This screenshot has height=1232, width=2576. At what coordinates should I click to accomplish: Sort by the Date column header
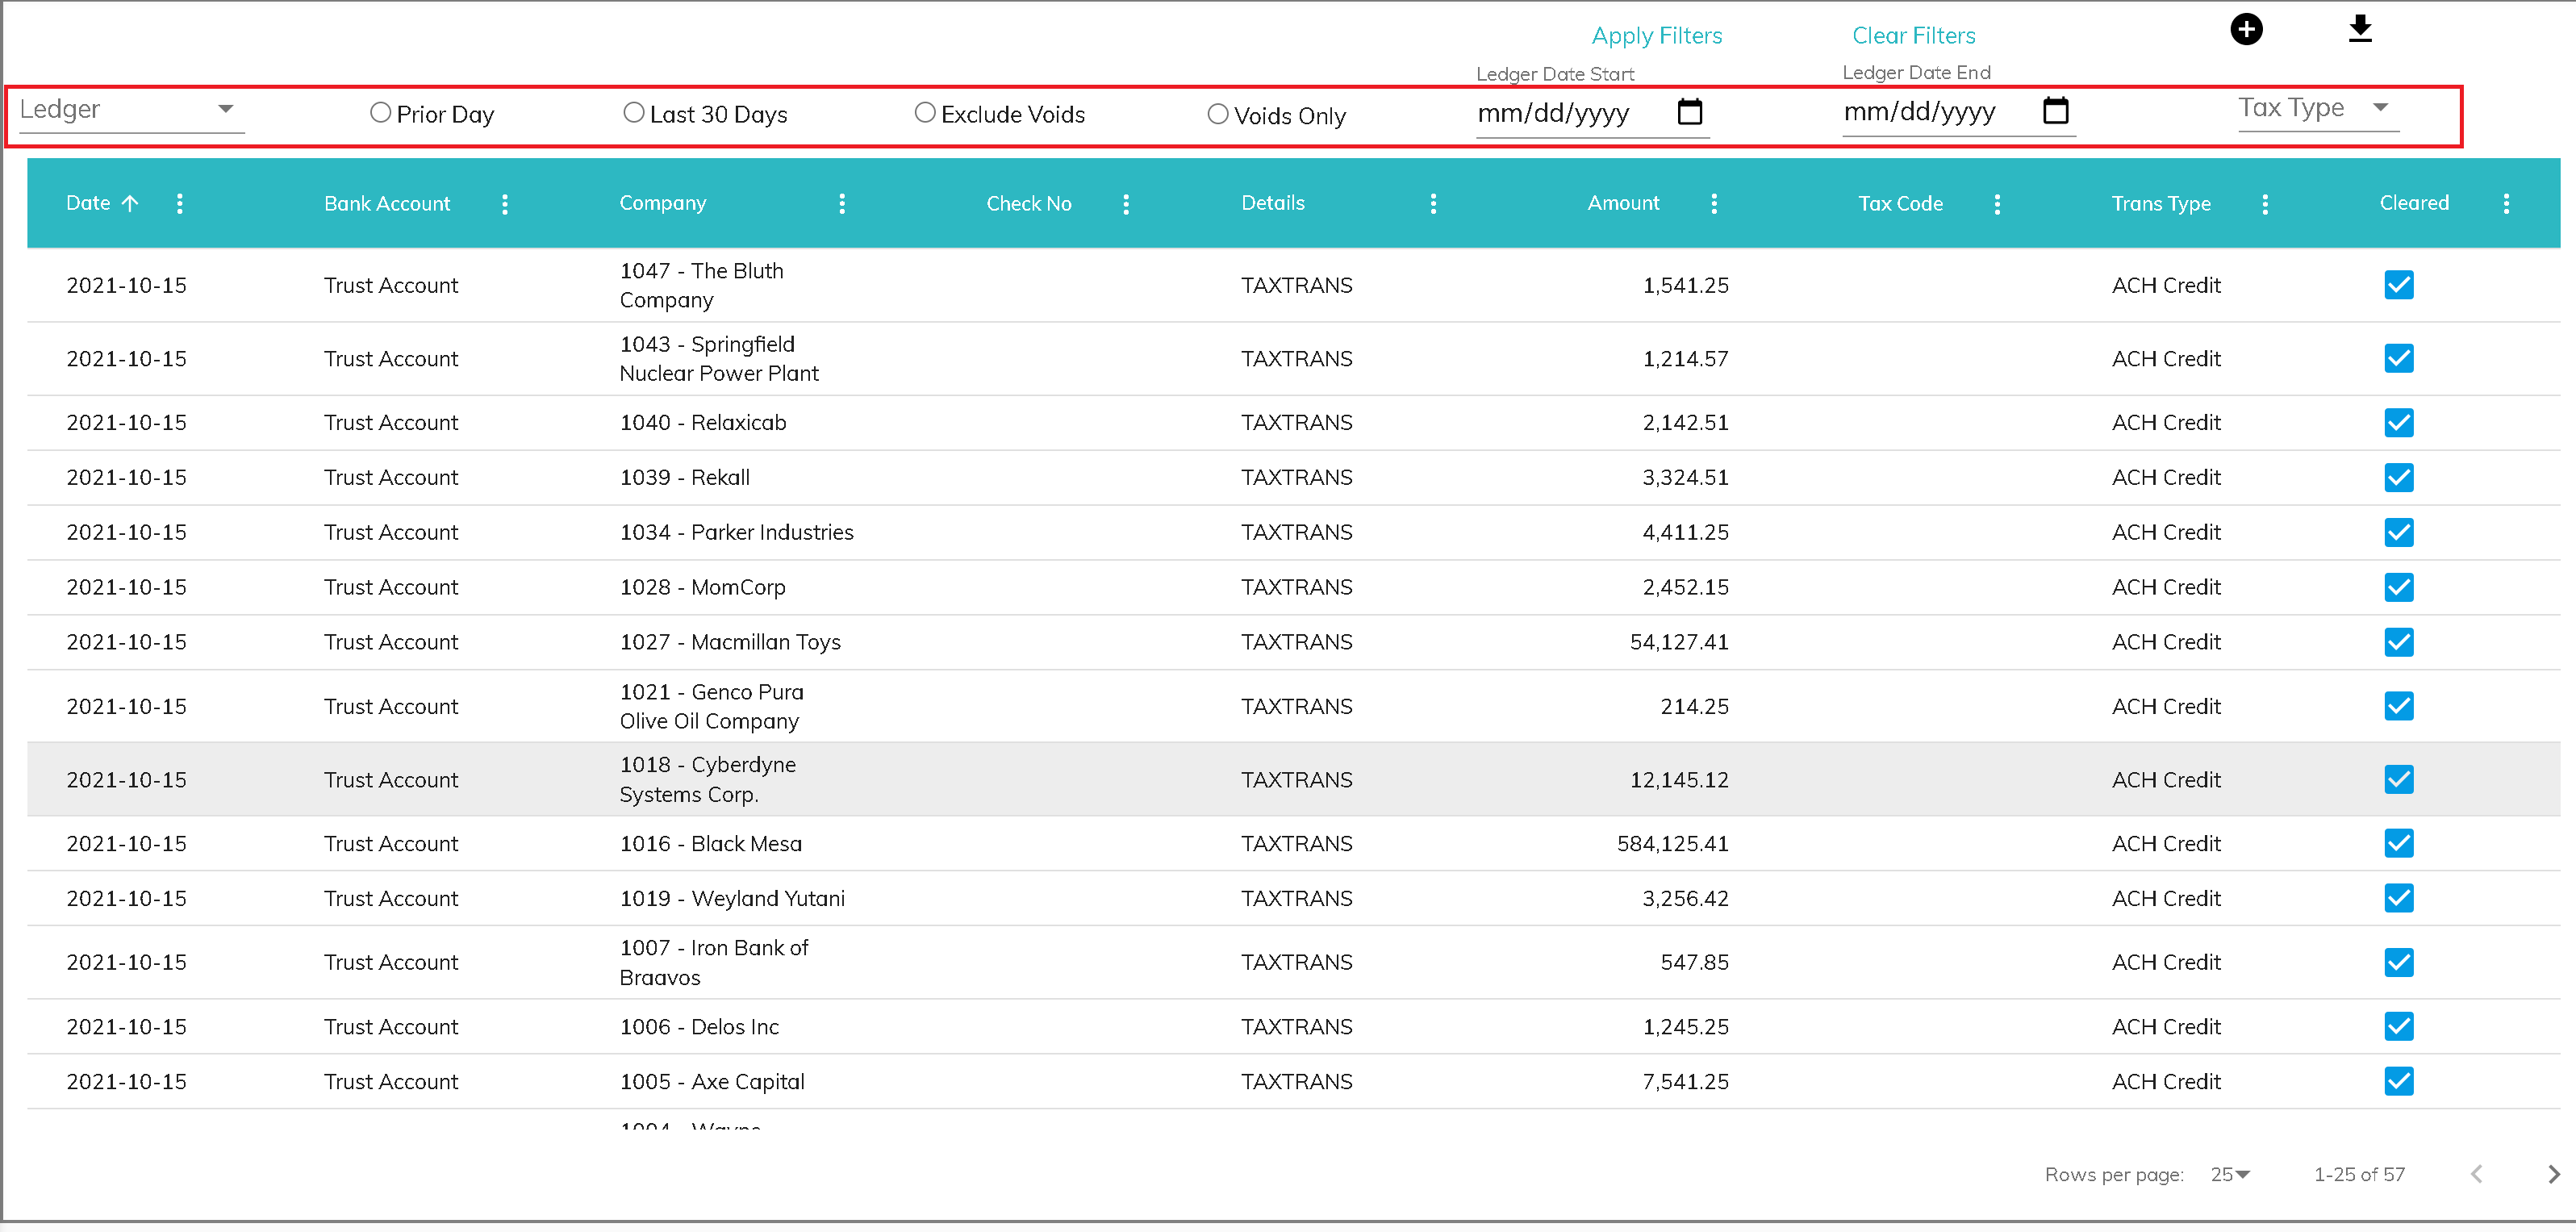[x=89, y=204]
